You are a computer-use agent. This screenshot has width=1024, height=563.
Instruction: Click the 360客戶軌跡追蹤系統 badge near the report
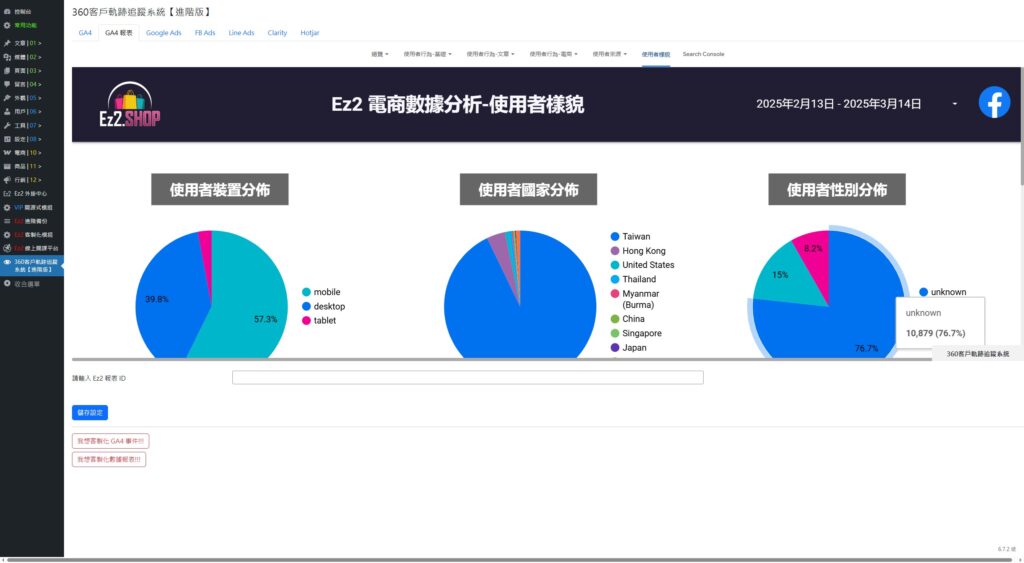click(977, 353)
